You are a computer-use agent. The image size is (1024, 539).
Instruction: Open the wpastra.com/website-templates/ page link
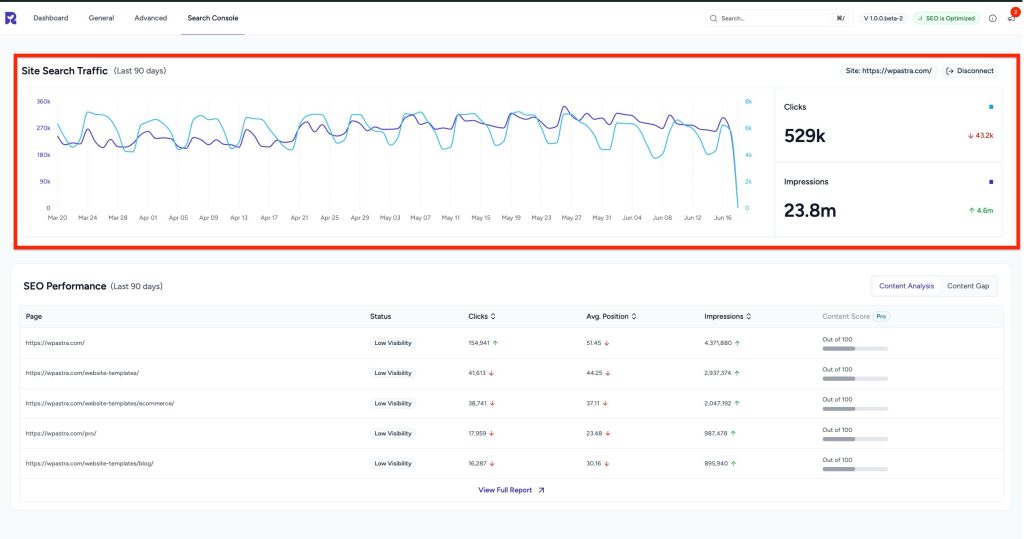coord(82,373)
